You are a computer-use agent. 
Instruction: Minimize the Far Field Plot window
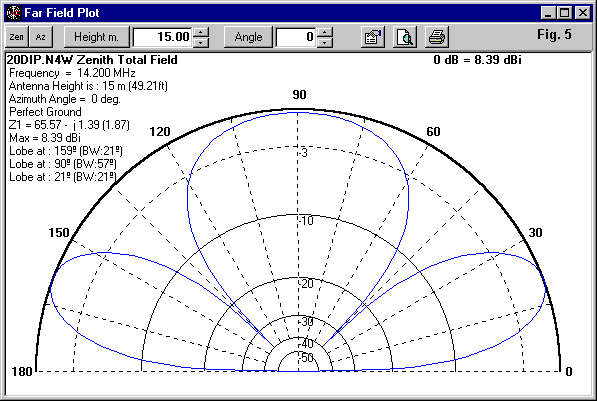pyautogui.click(x=548, y=13)
